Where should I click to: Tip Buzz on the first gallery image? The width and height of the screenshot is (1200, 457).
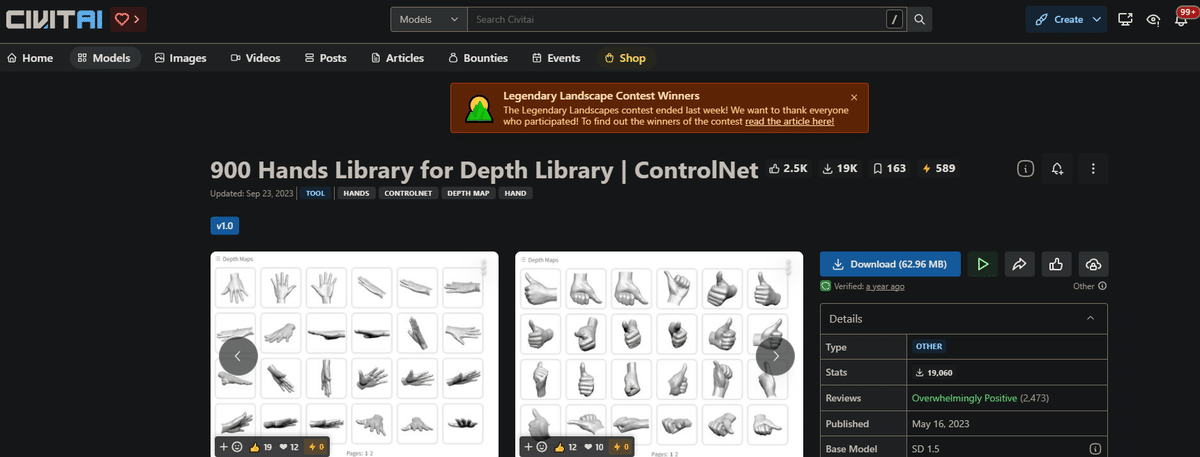pyautogui.click(x=315, y=446)
